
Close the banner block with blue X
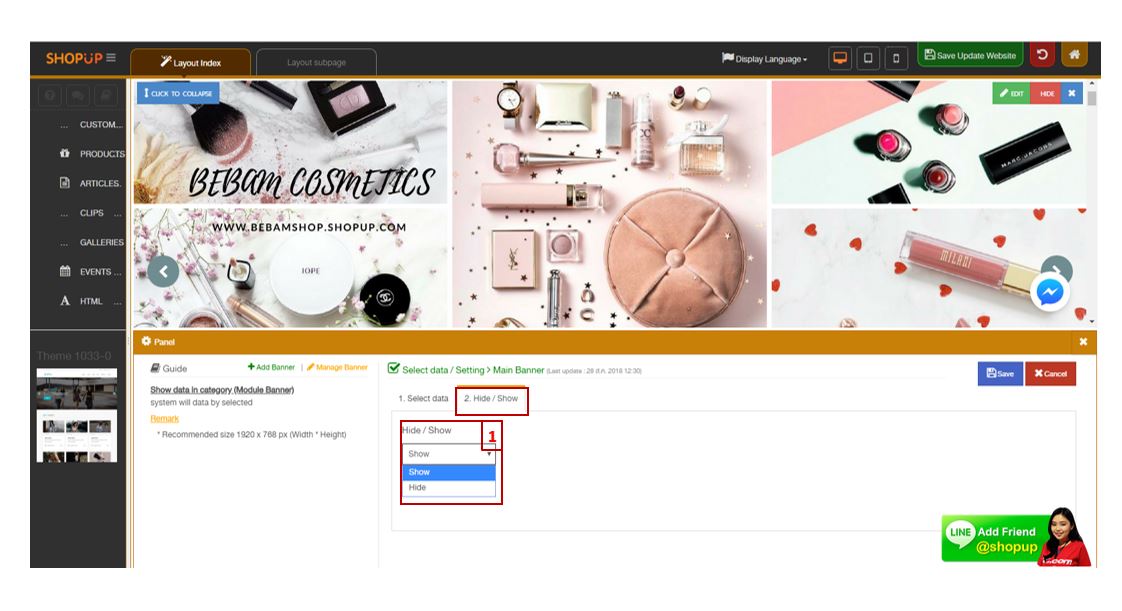[1071, 93]
